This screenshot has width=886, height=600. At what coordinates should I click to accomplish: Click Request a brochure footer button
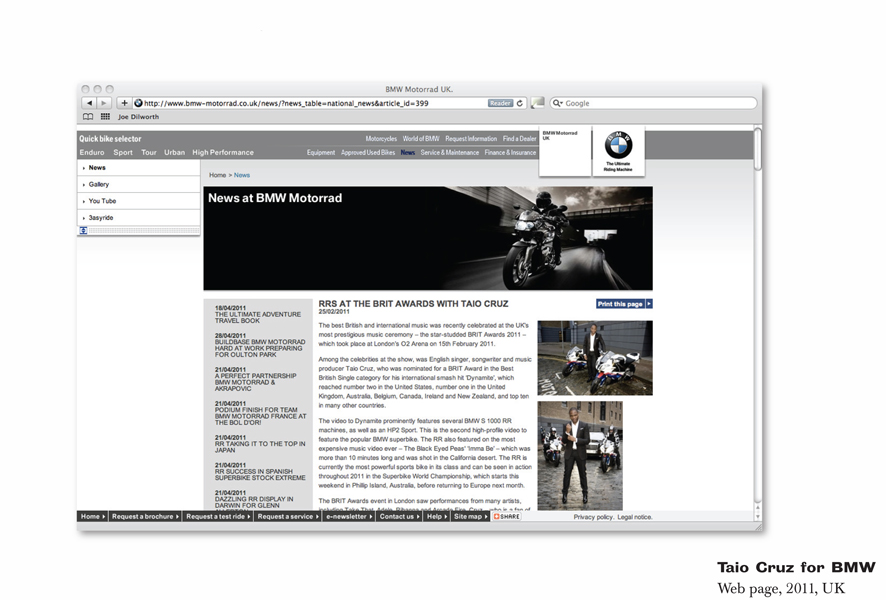(145, 516)
